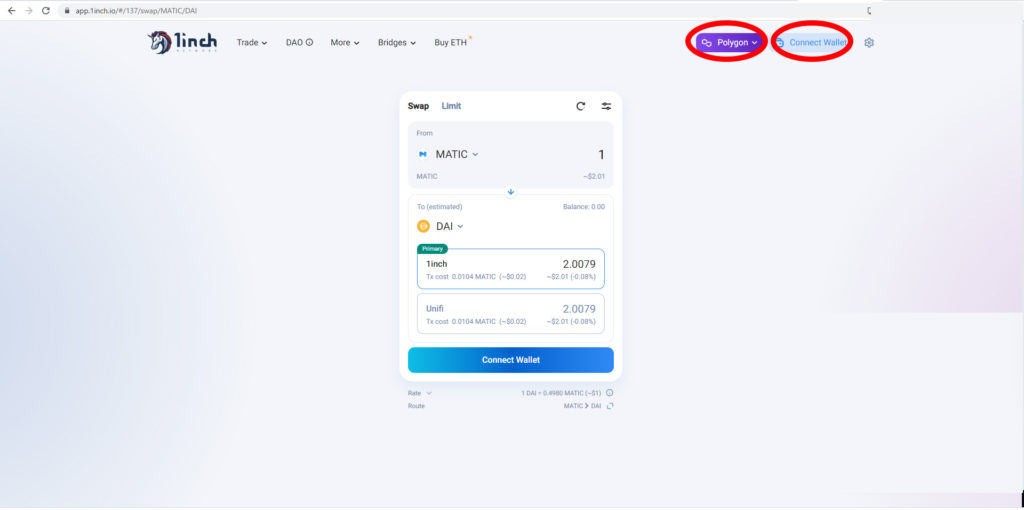Click the route details icon

coord(610,406)
